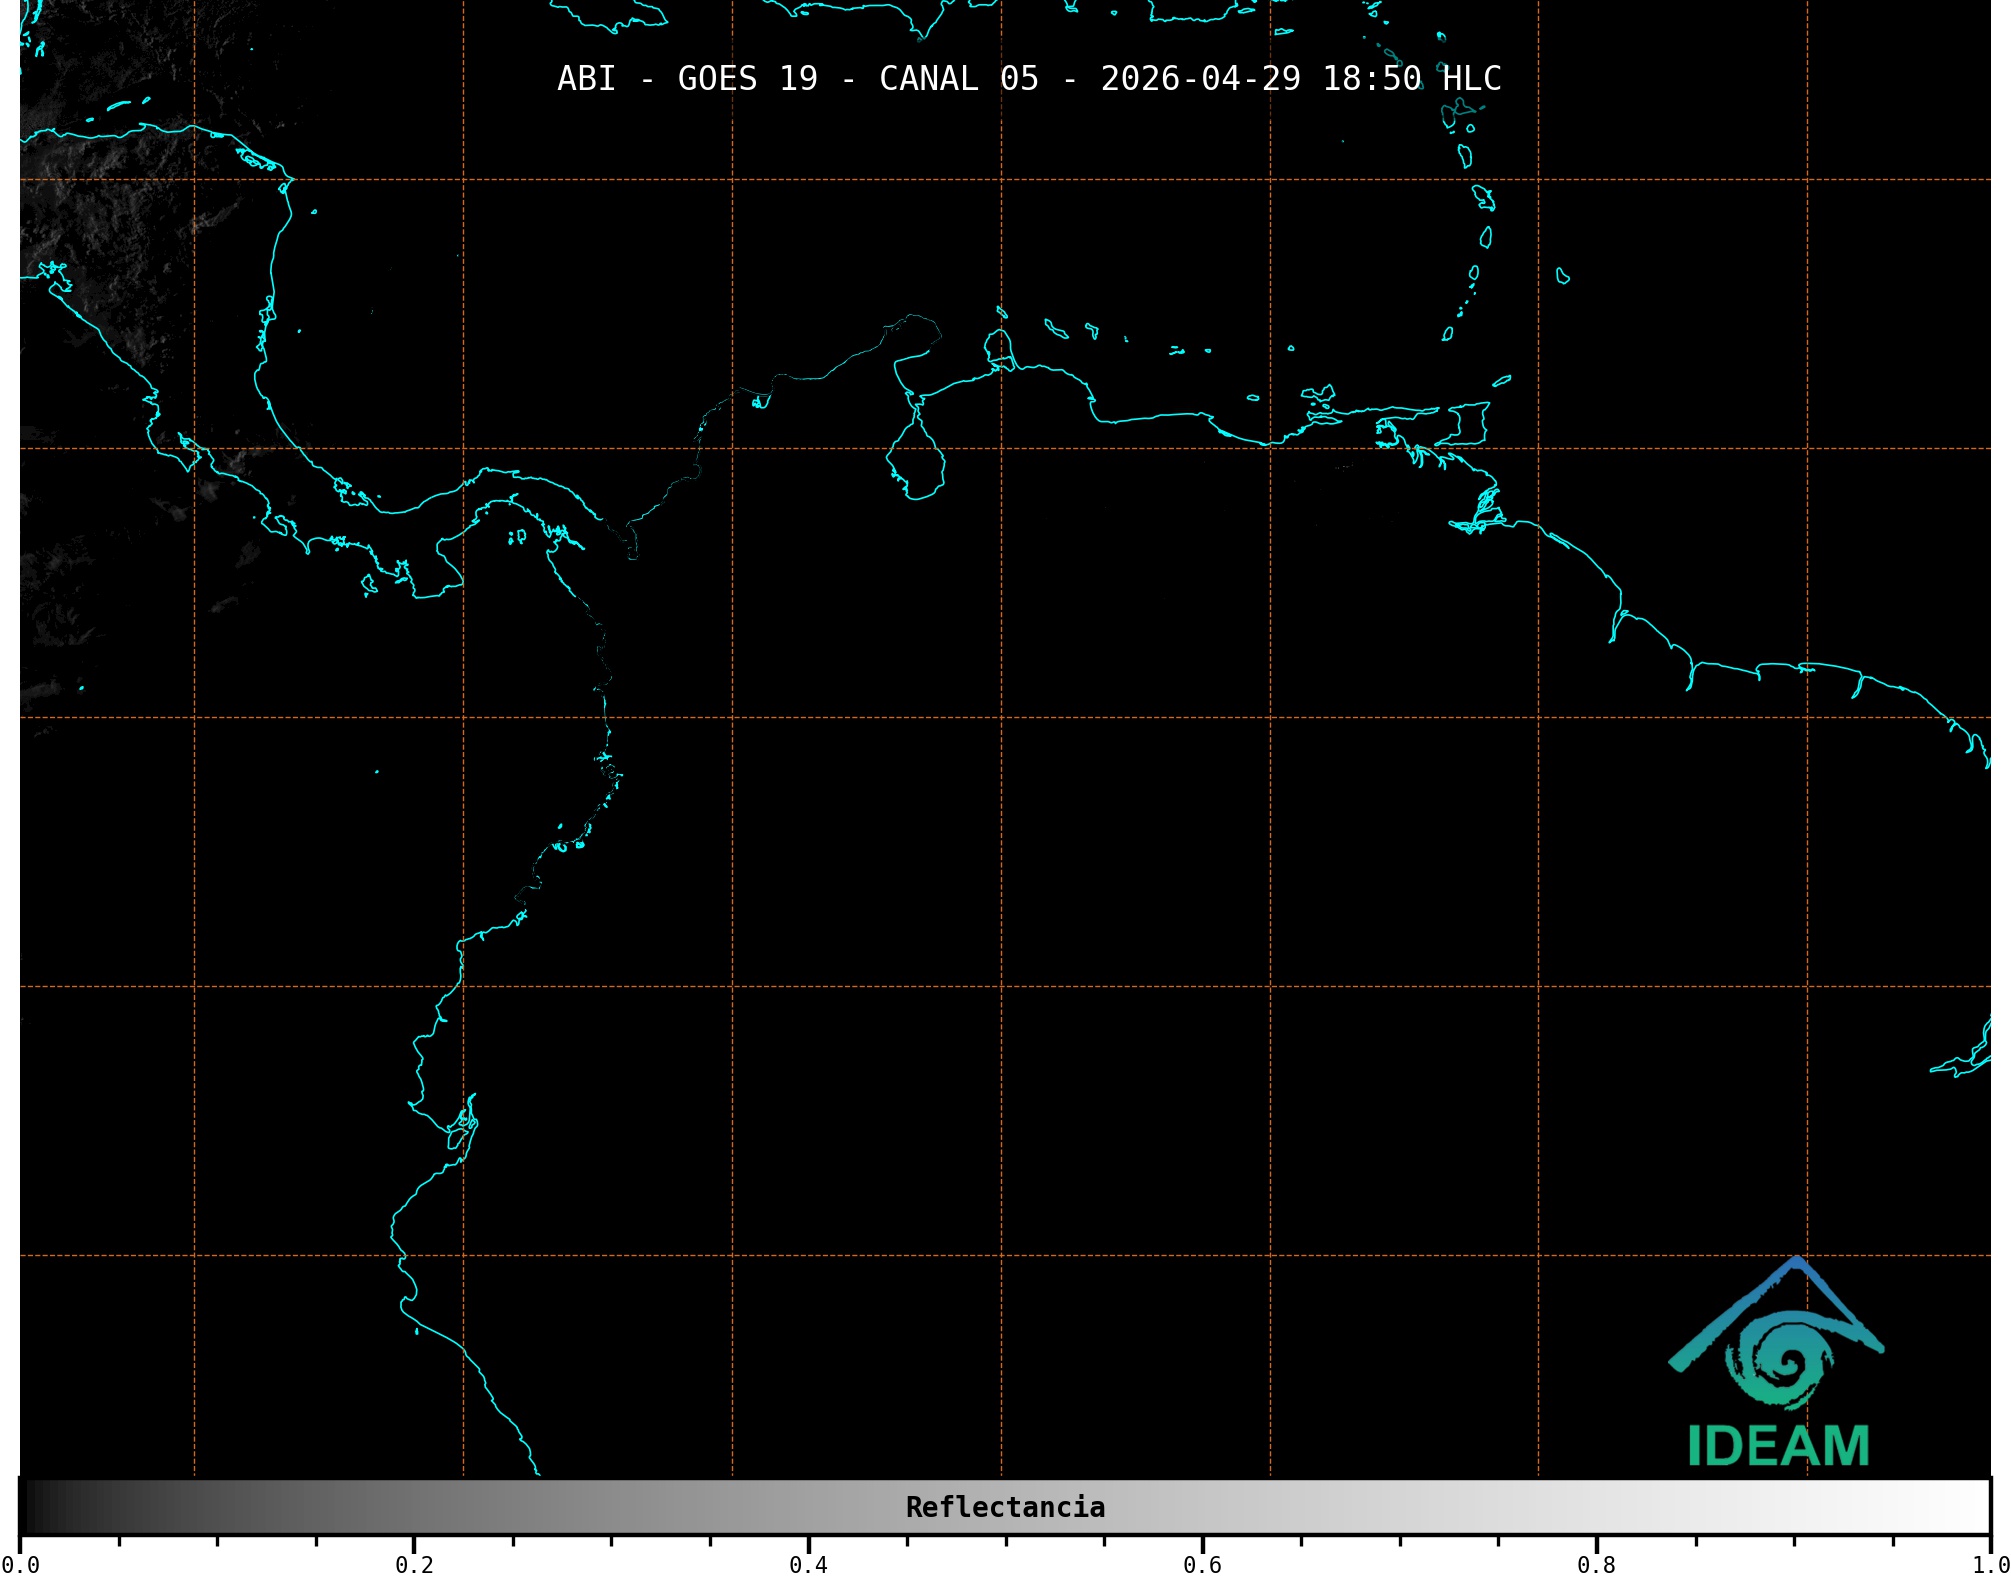Click the 'CANAL 05' text in the title
2011x1577 pixels.
pos(958,79)
